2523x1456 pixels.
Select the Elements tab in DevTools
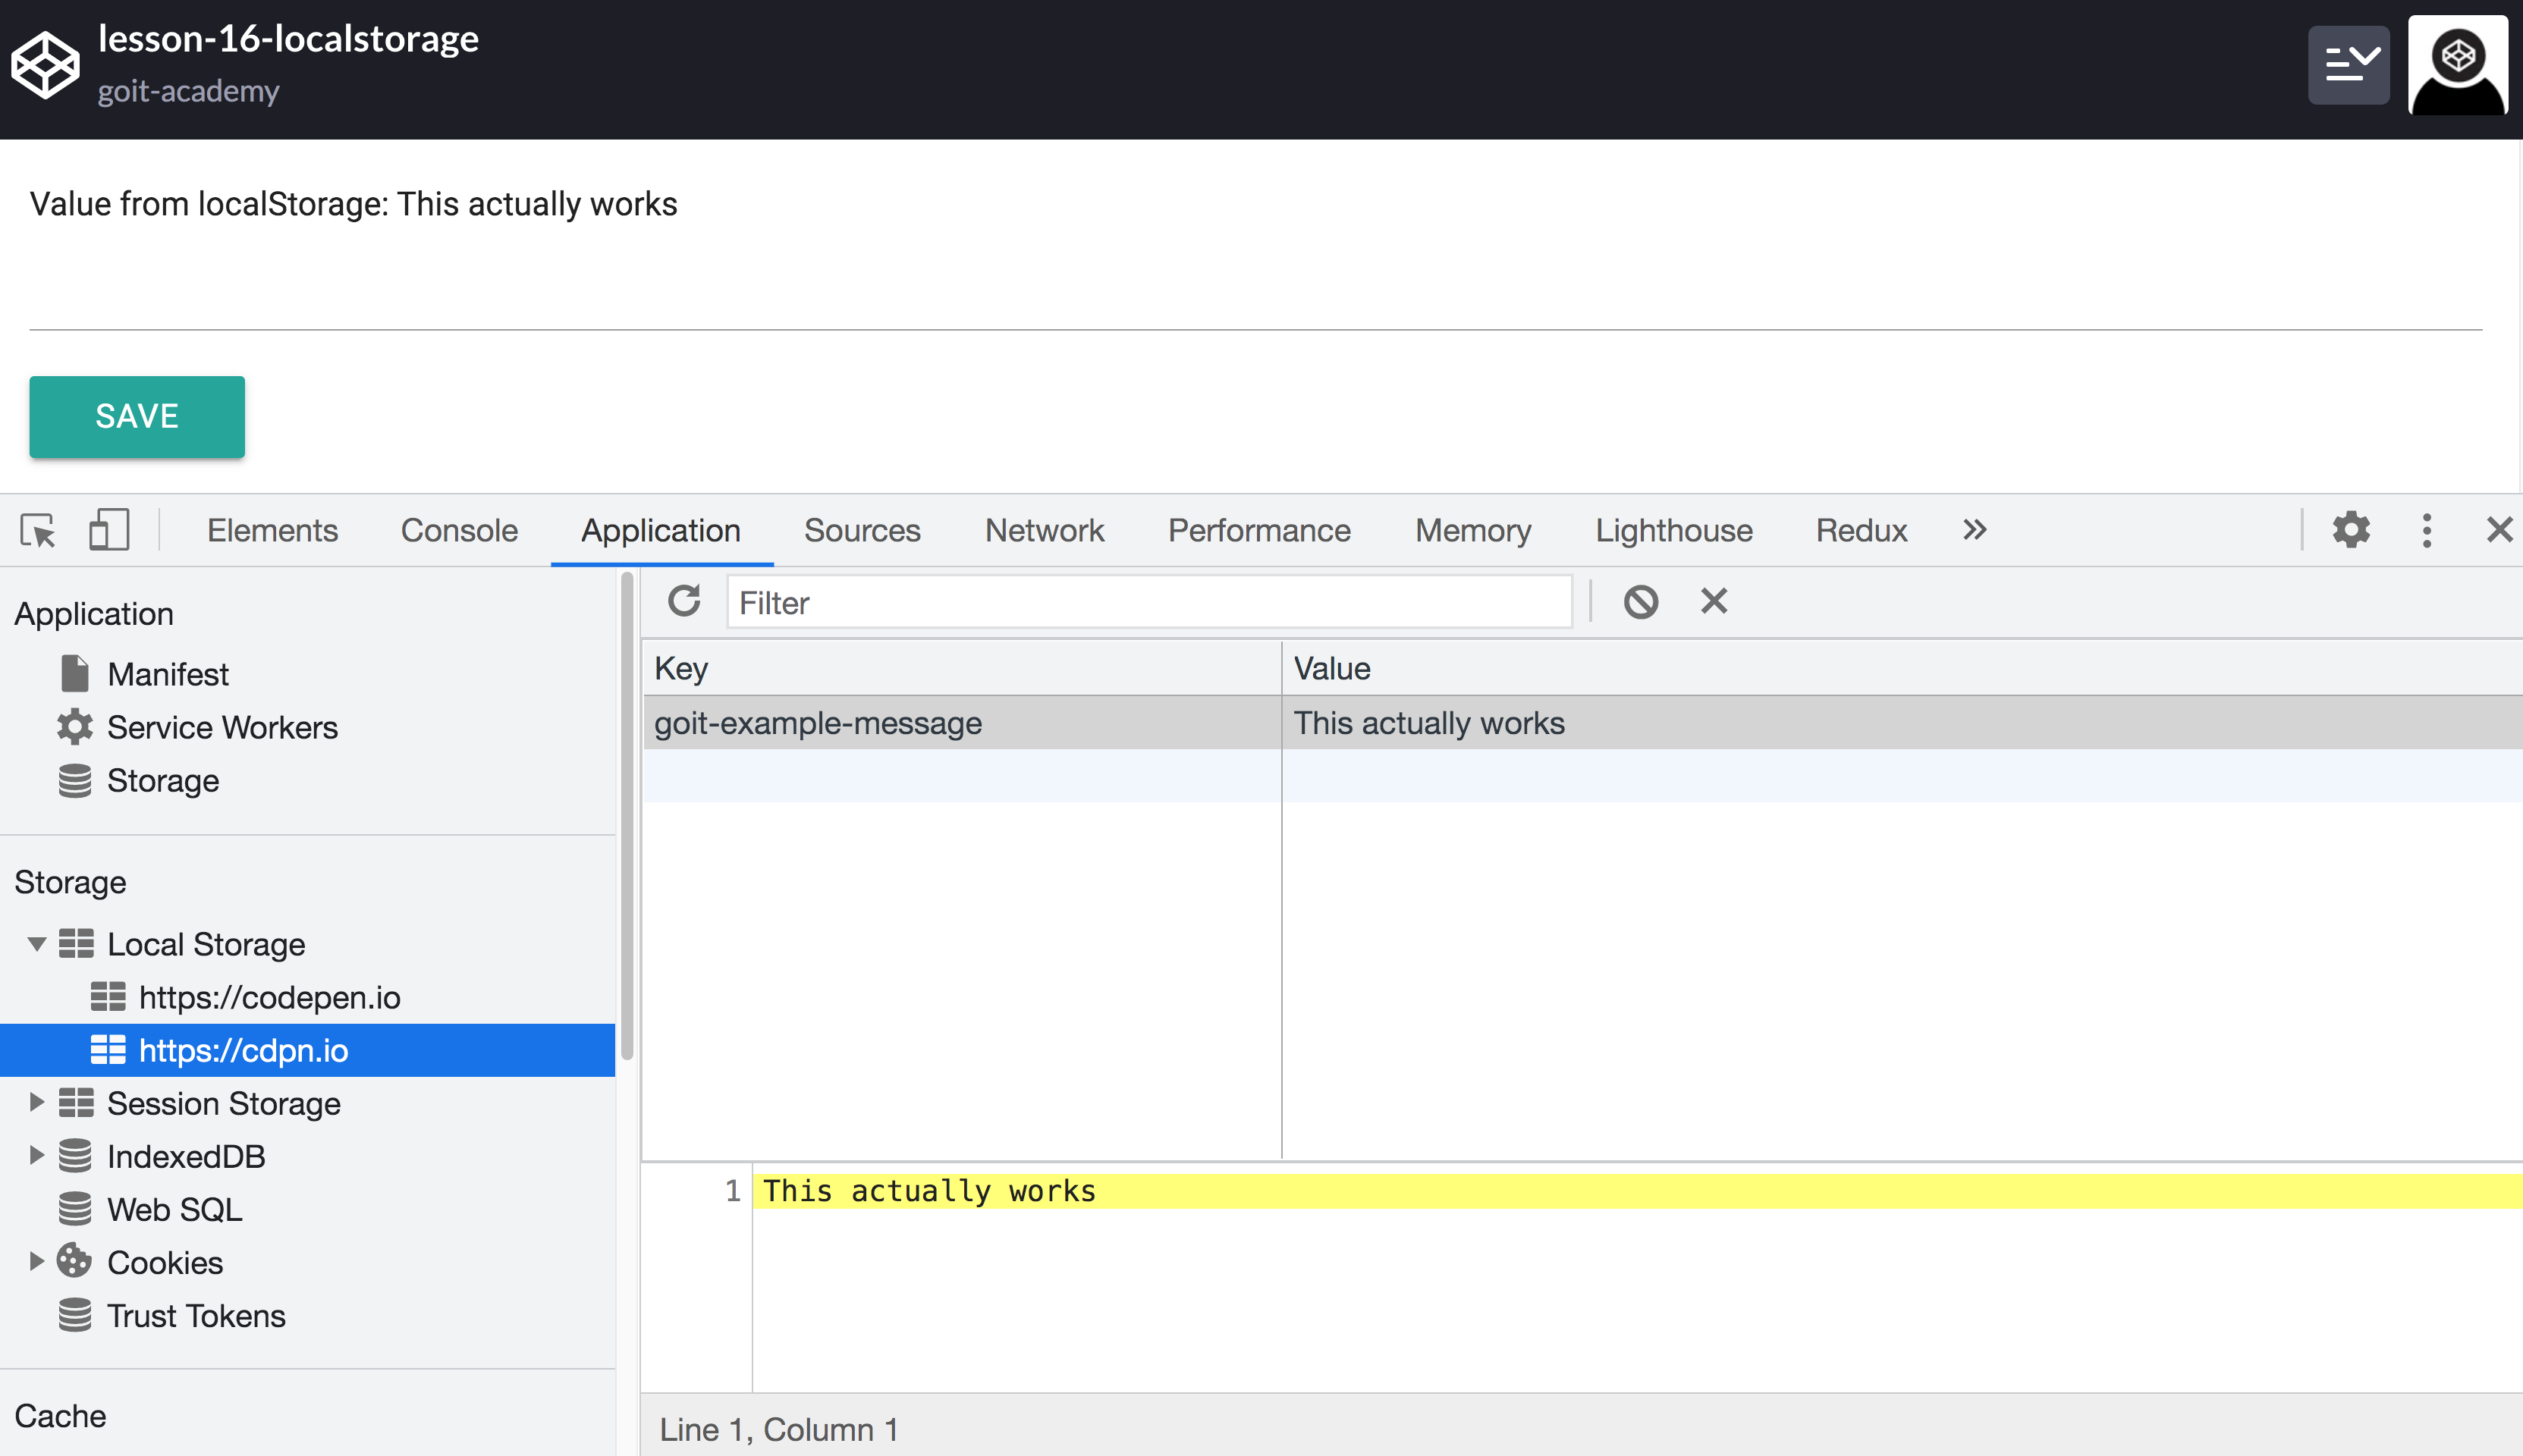coord(271,530)
